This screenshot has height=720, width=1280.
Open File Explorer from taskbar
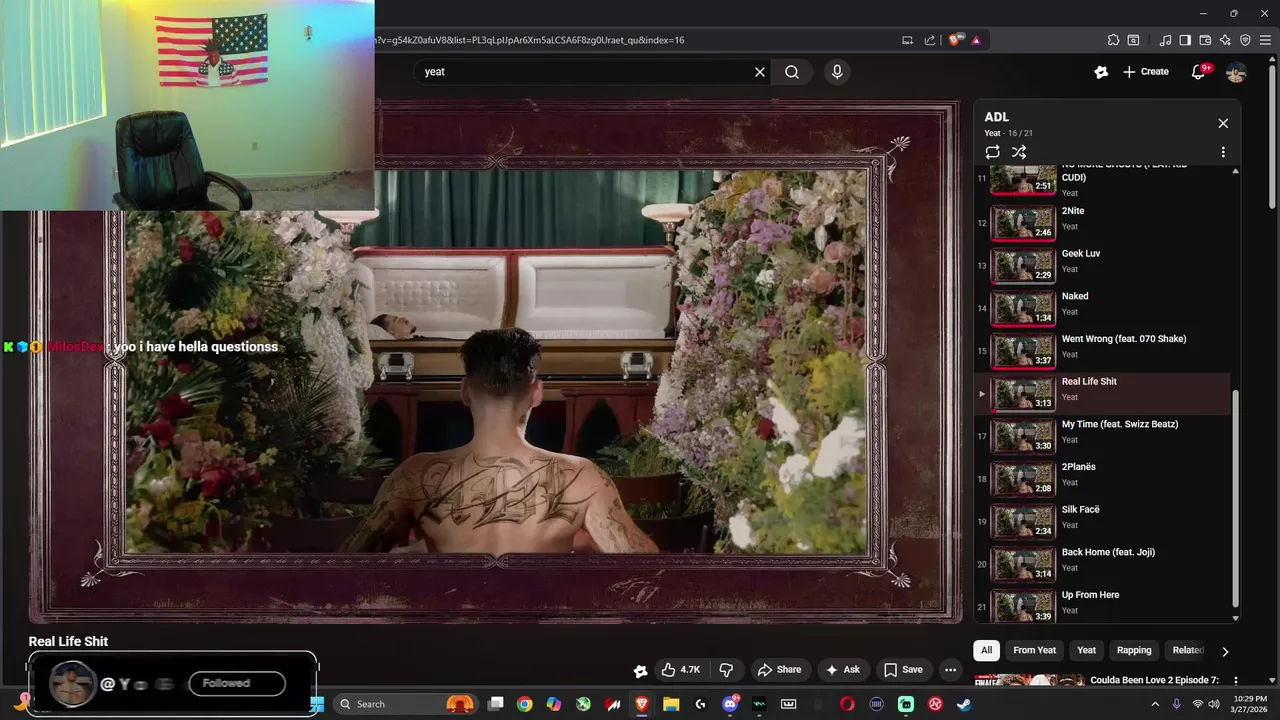671,704
